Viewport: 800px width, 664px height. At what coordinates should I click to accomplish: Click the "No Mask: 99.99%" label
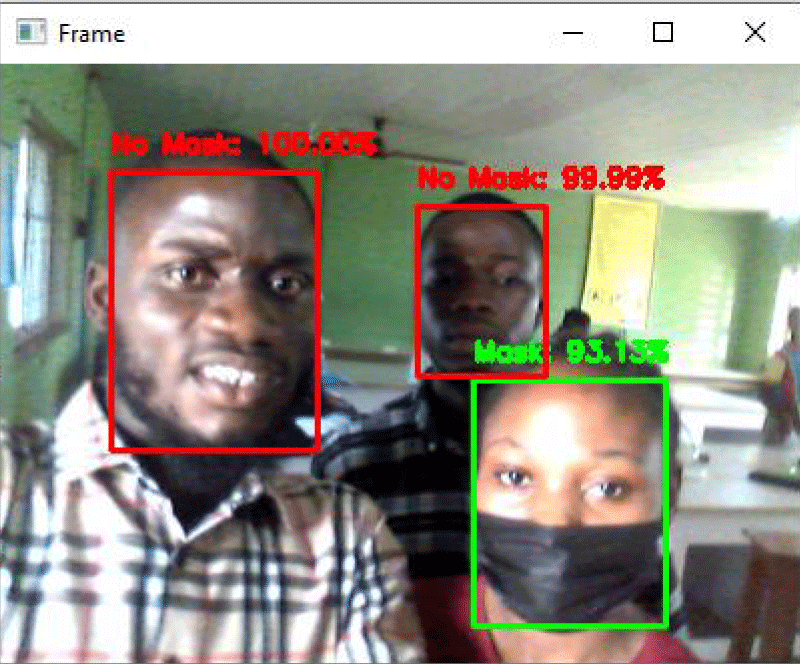tap(541, 178)
